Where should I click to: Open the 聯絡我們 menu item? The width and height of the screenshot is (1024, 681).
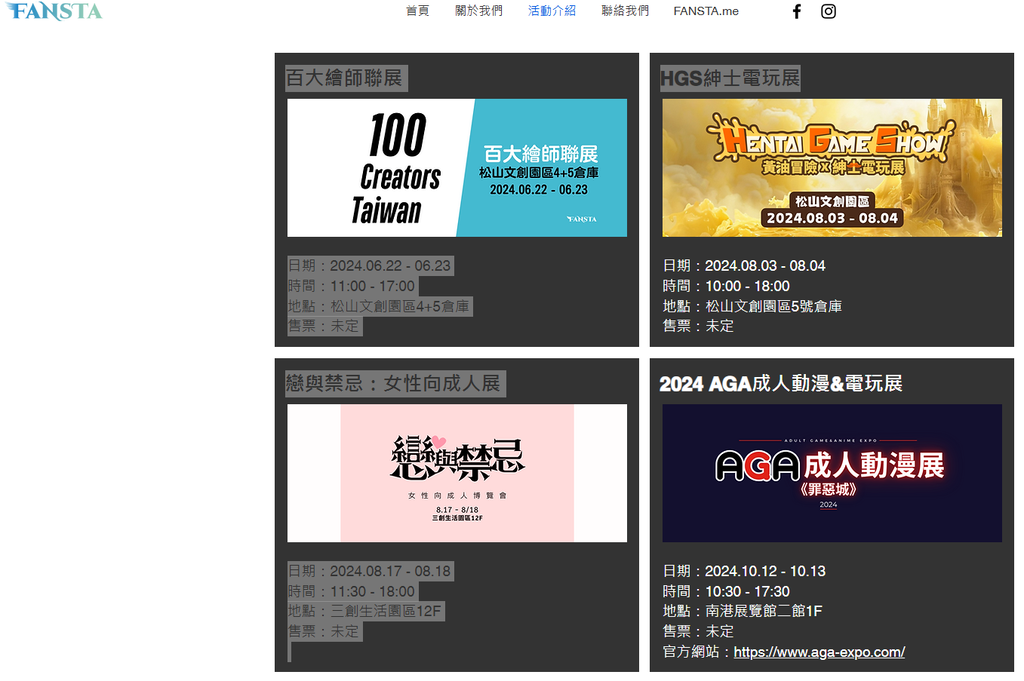pos(625,11)
